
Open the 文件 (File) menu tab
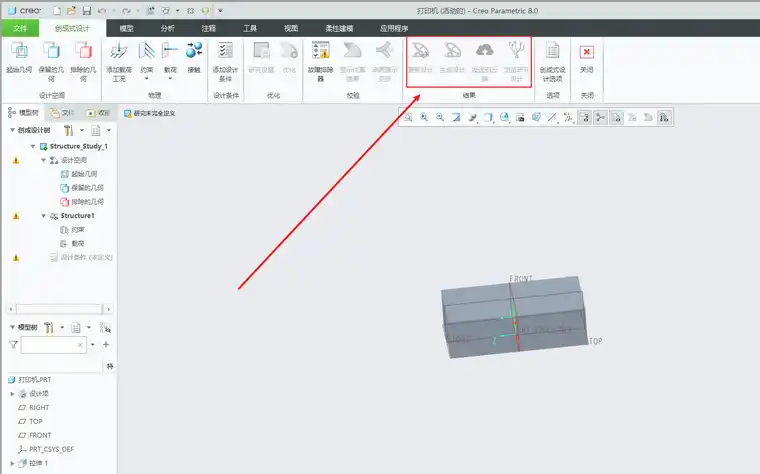(20, 28)
